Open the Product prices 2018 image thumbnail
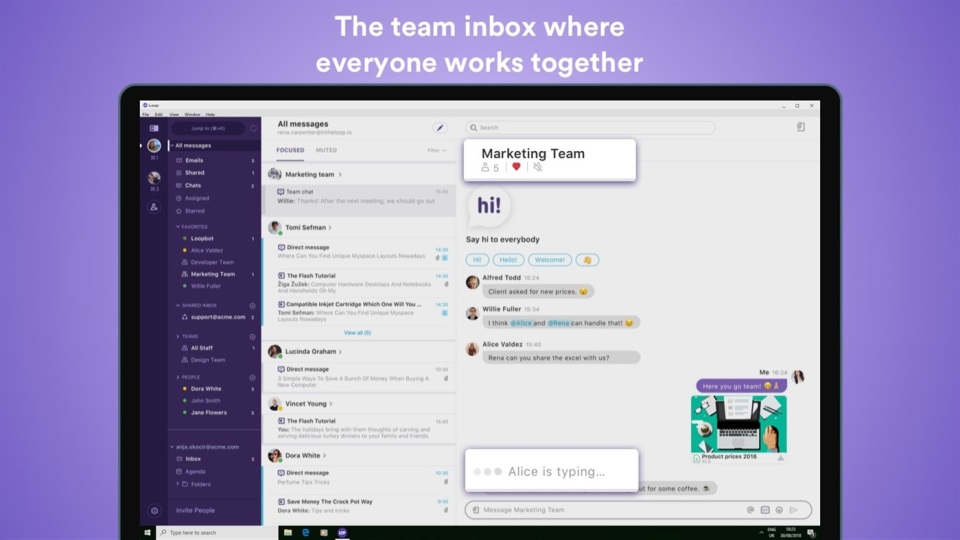Image resolution: width=960 pixels, height=540 pixels. (738, 424)
